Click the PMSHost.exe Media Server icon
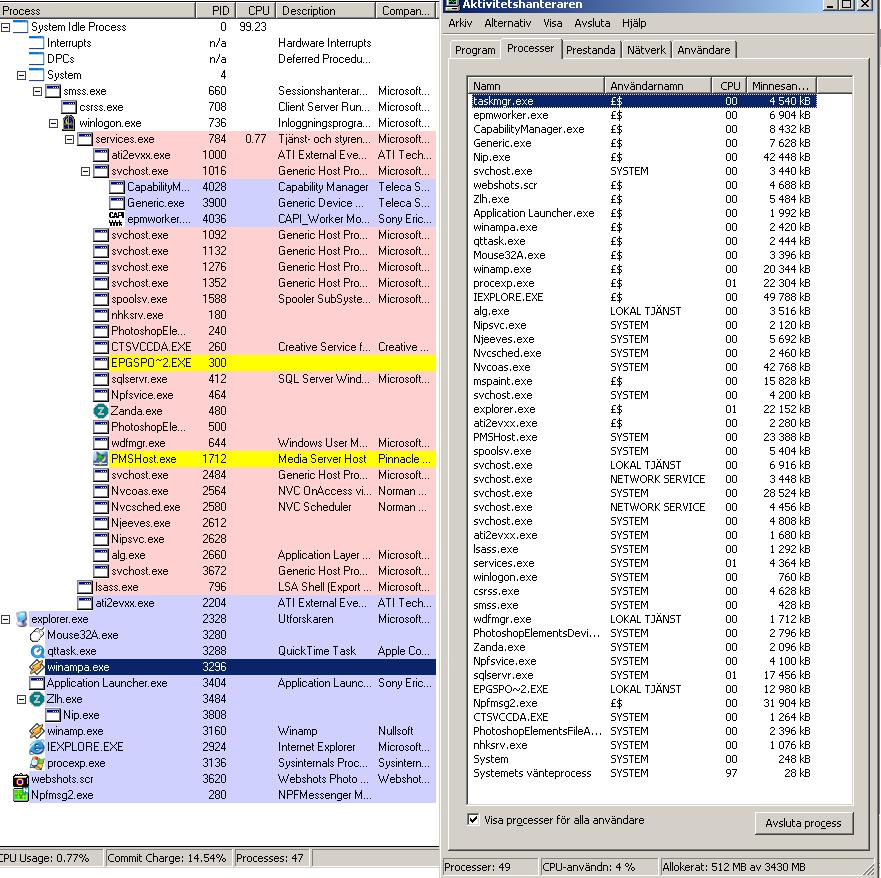The image size is (881, 878). point(100,459)
